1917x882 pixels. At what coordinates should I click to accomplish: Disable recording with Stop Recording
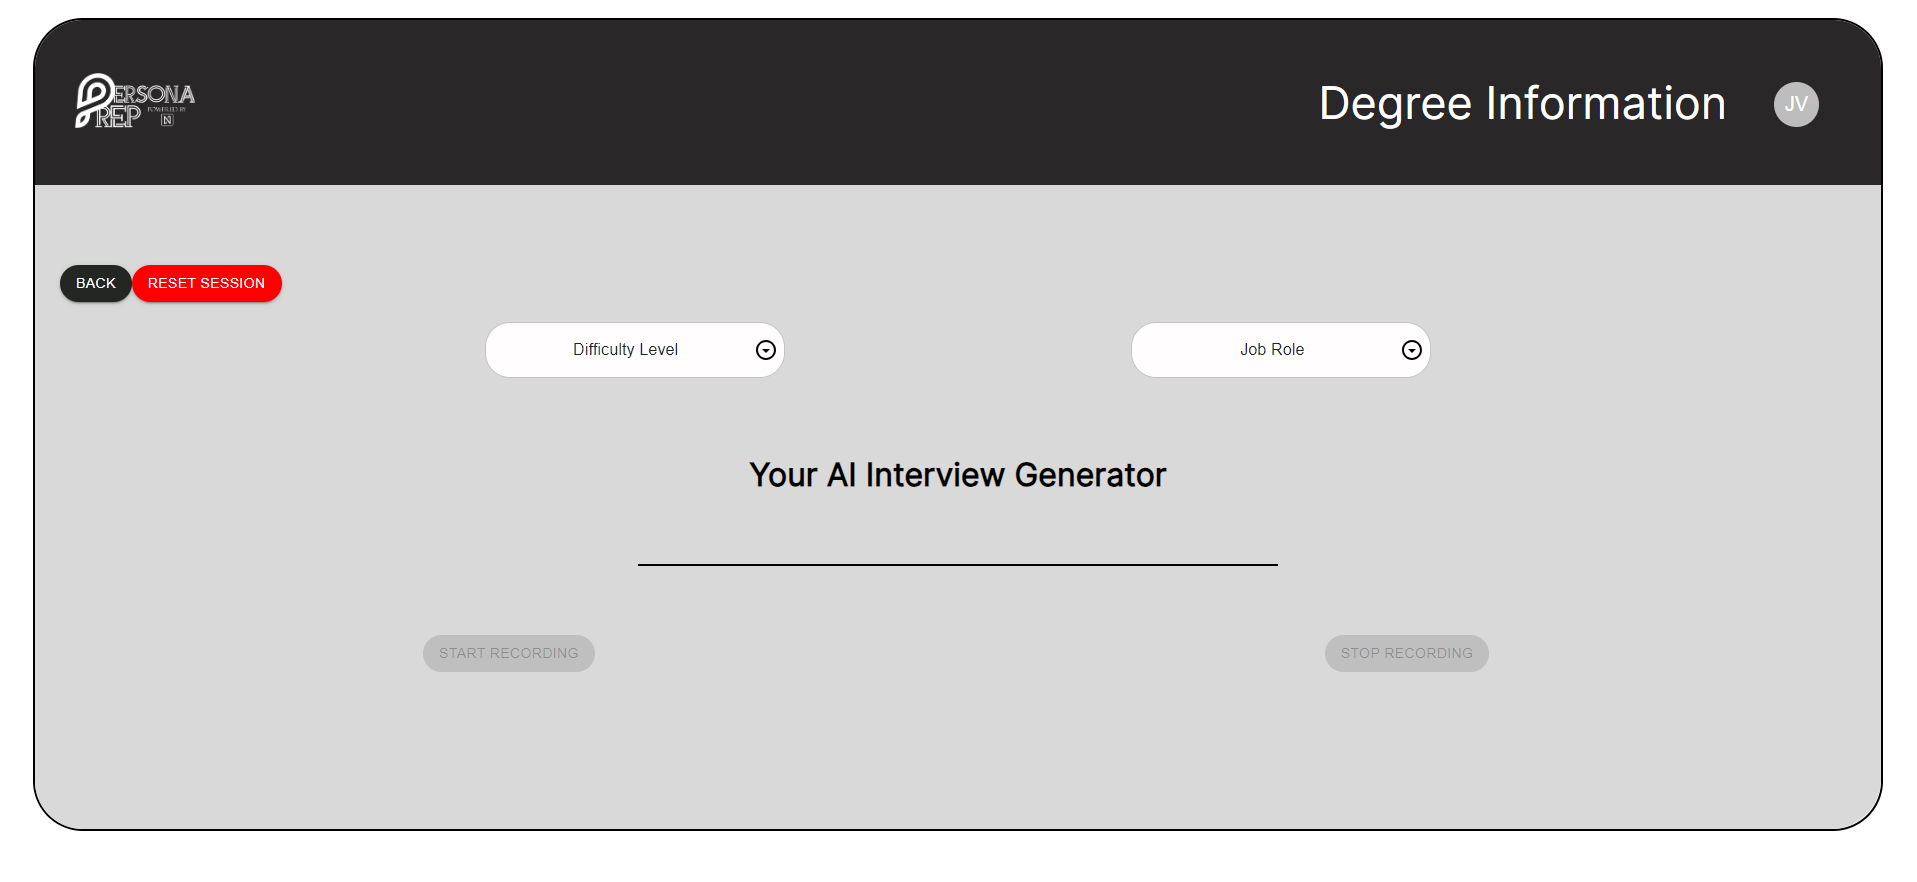pos(1406,653)
